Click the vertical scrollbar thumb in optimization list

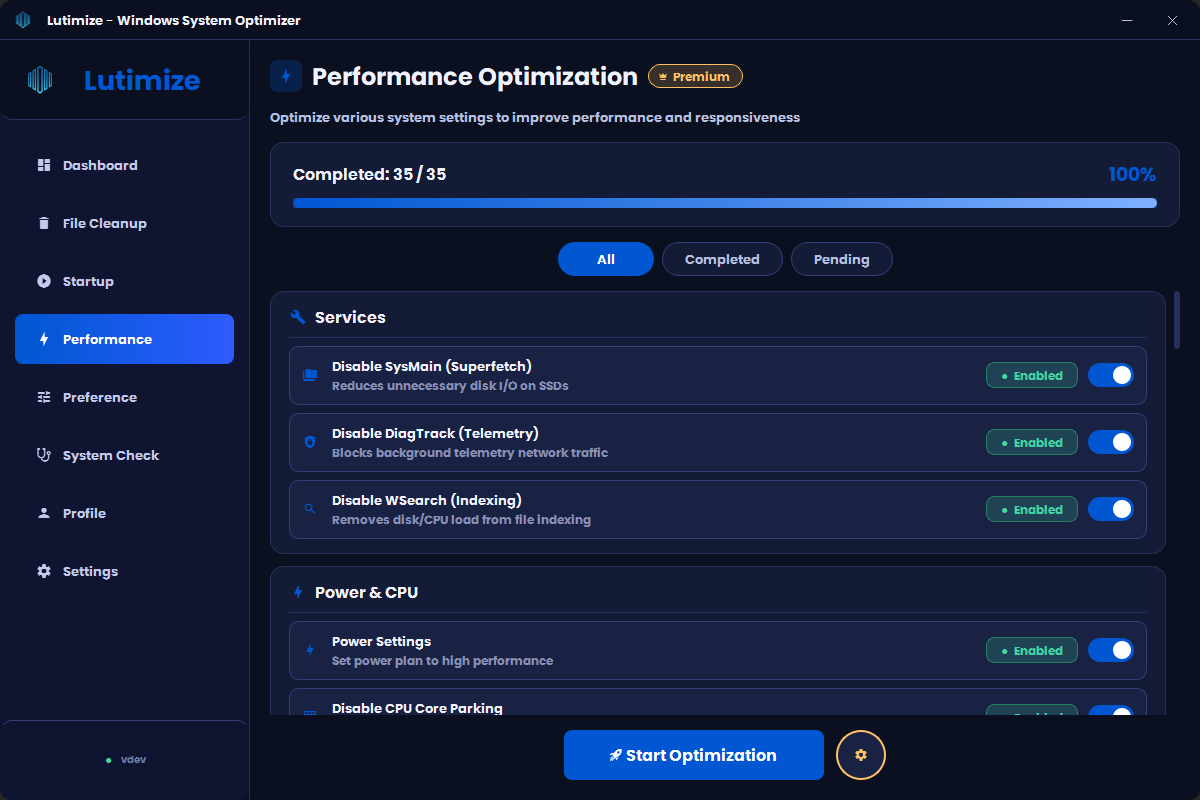click(1177, 320)
